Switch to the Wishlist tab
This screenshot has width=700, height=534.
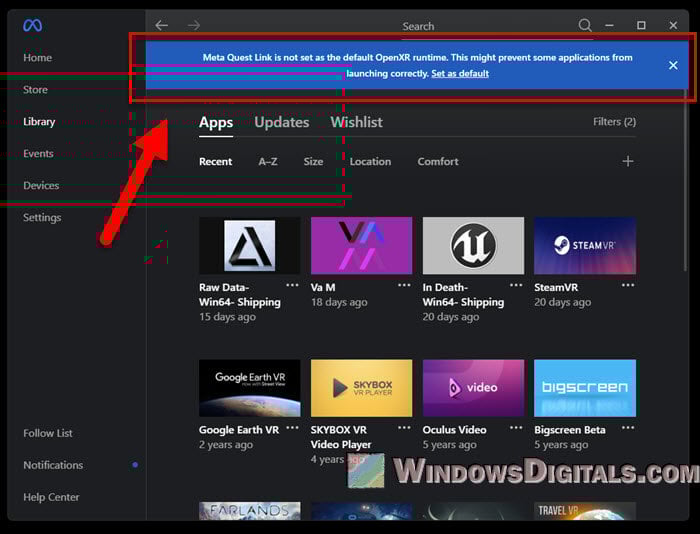click(357, 122)
